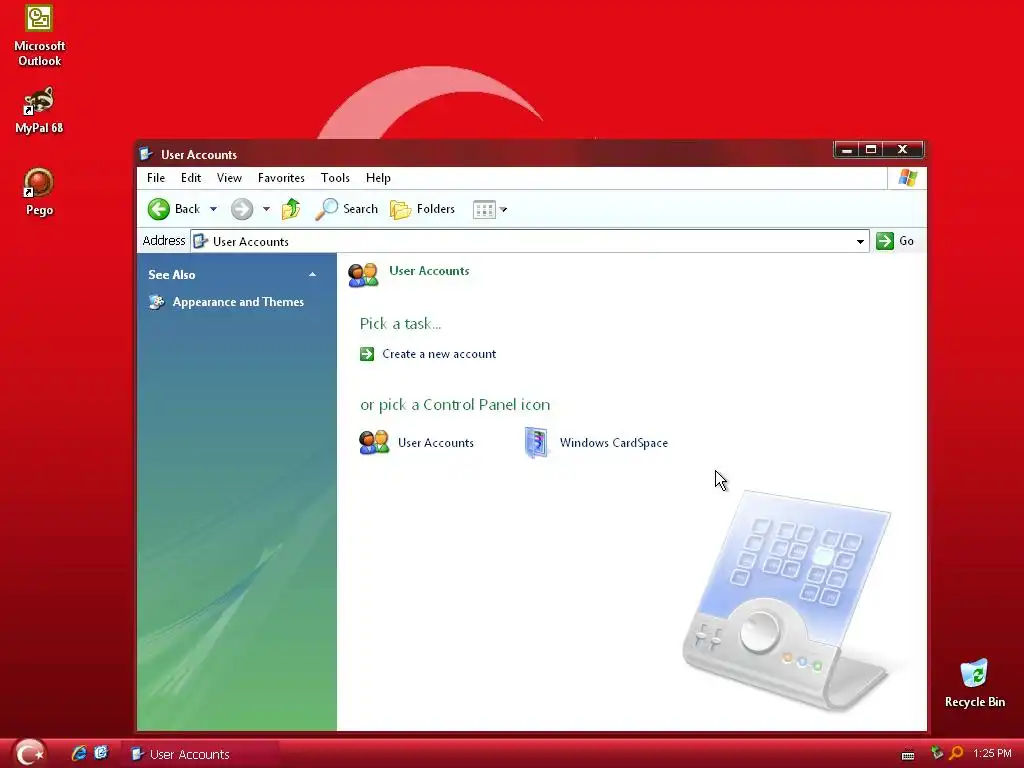Screen dimensions: 1024x768
Task: Open the Start button in the taskbar
Action: [29, 753]
